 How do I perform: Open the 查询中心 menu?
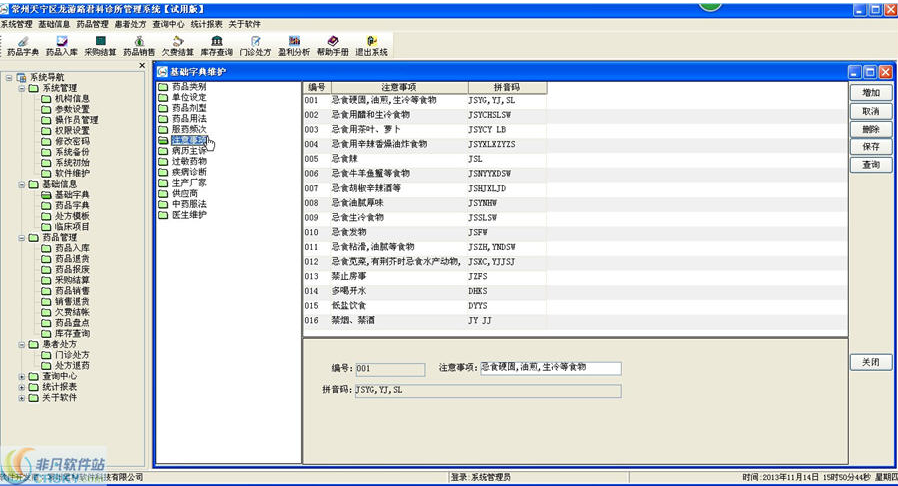168,24
